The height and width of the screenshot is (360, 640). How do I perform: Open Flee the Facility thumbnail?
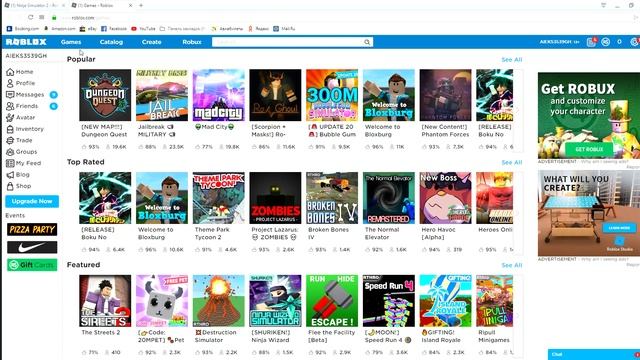click(x=332, y=301)
